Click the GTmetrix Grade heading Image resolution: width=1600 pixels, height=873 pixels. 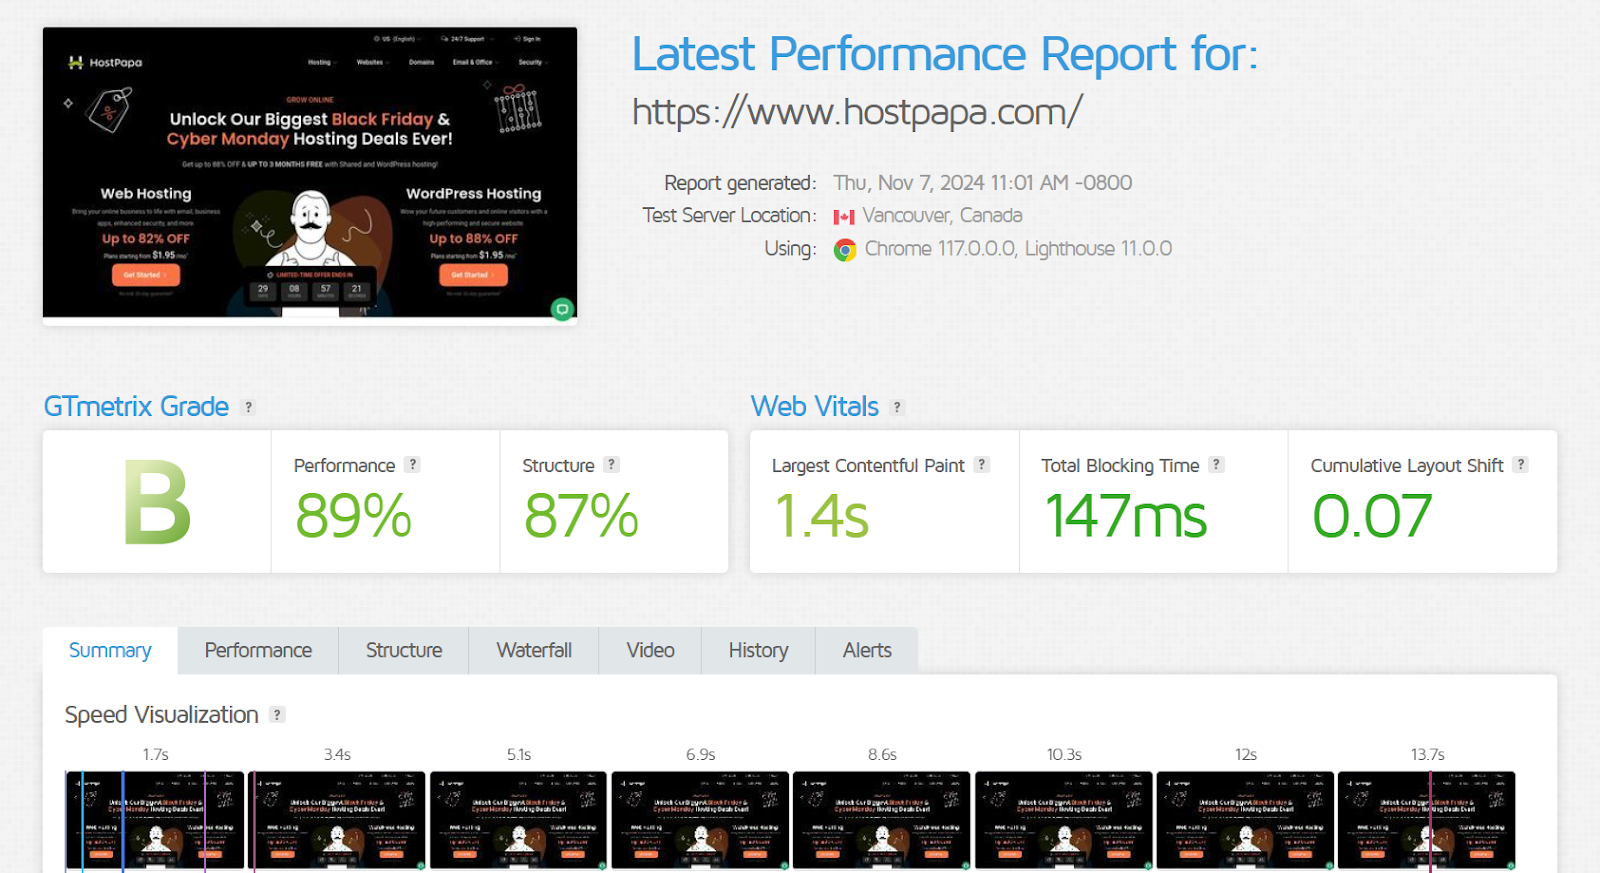(x=136, y=407)
